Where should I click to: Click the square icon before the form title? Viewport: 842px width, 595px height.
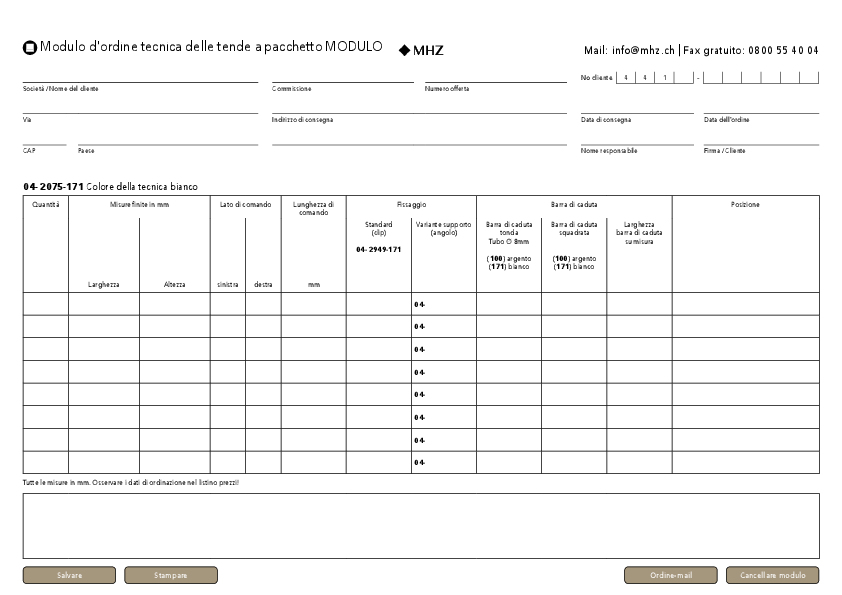pyautogui.click(x=29, y=47)
